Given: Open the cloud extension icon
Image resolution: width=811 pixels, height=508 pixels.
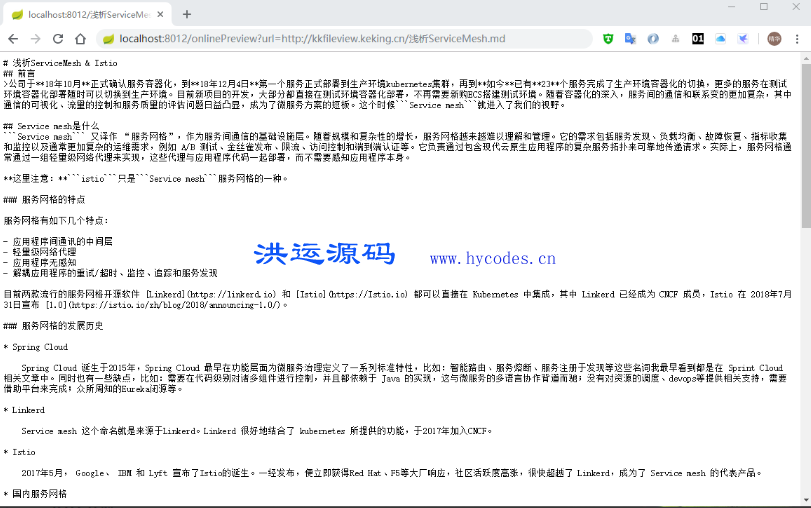Looking at the screenshot, I should 720,39.
